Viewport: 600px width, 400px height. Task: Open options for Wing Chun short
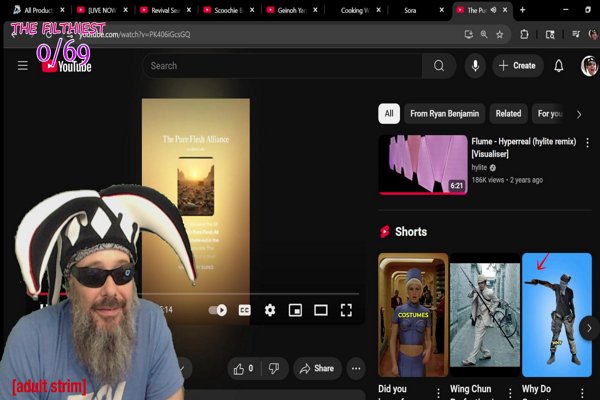(x=510, y=392)
